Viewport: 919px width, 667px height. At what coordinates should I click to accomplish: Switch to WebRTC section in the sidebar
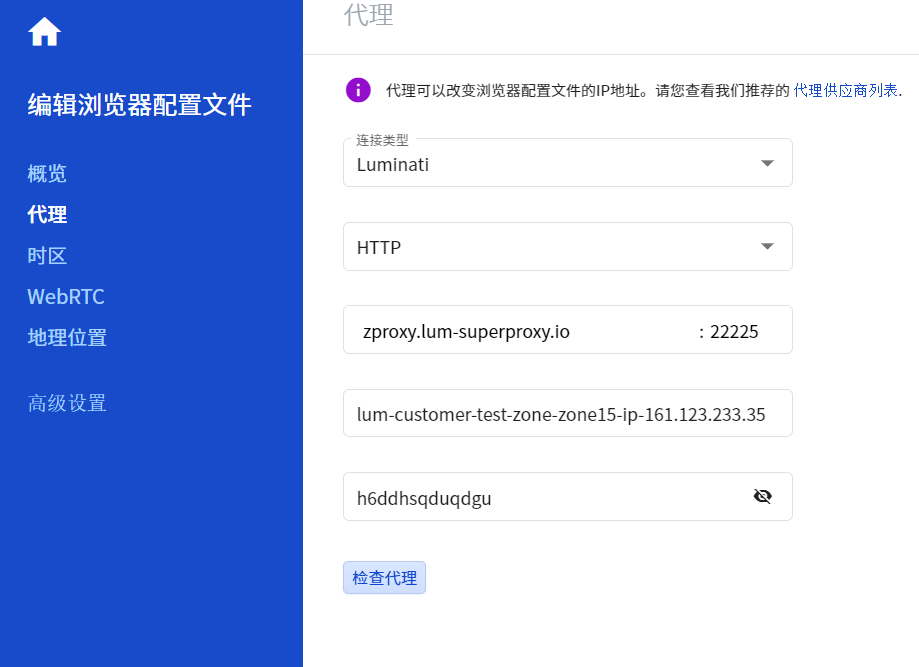(66, 297)
